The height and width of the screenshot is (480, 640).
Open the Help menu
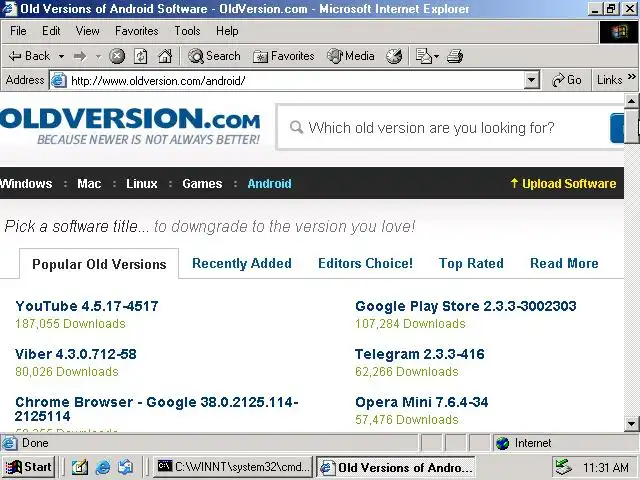(x=227, y=31)
